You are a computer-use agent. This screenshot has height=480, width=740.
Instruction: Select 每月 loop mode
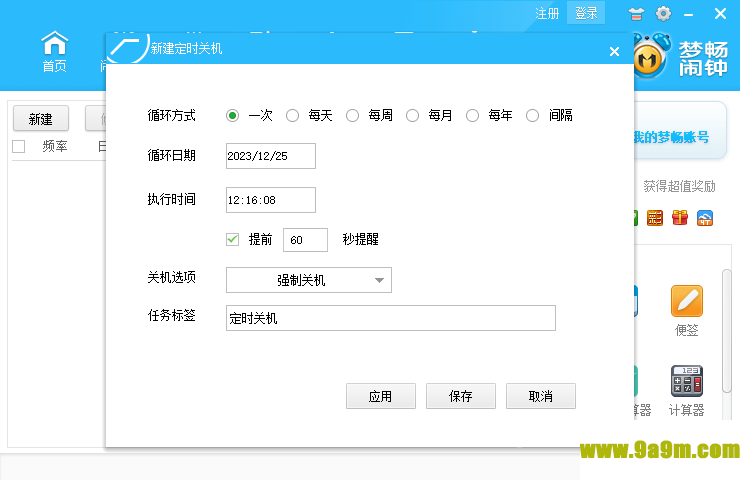pos(412,116)
